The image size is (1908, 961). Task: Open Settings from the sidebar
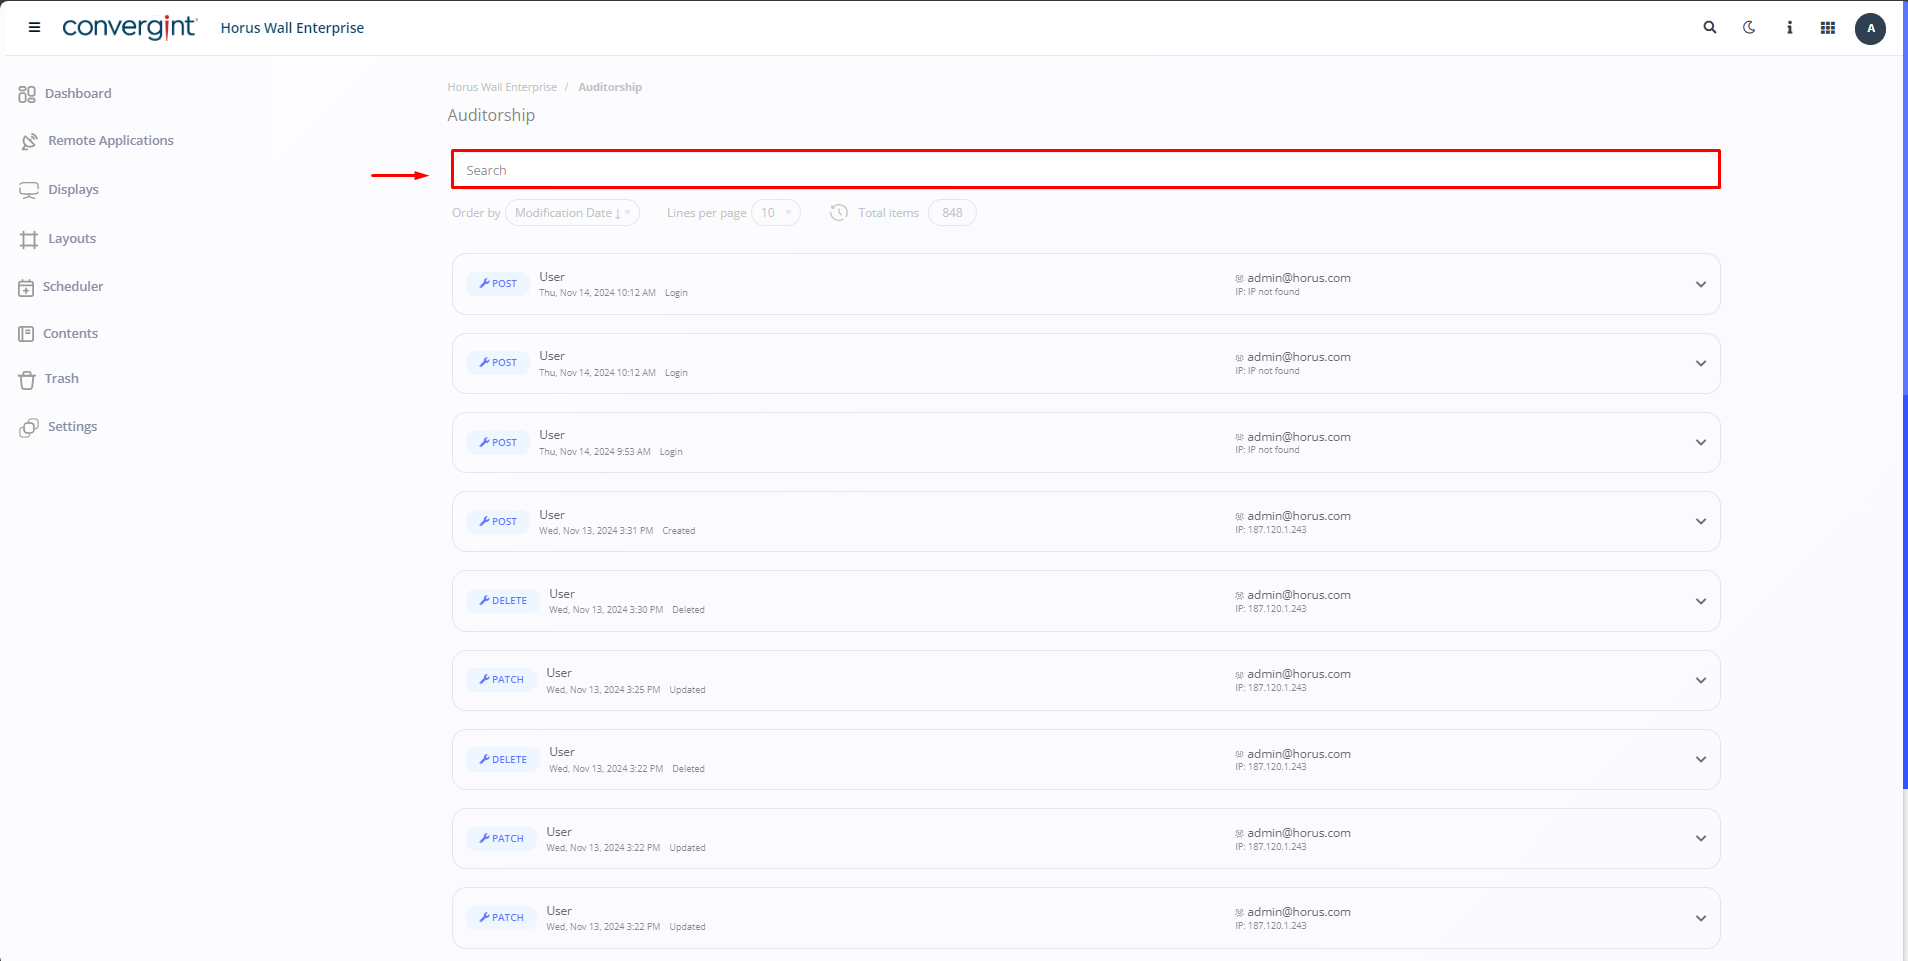(x=72, y=427)
